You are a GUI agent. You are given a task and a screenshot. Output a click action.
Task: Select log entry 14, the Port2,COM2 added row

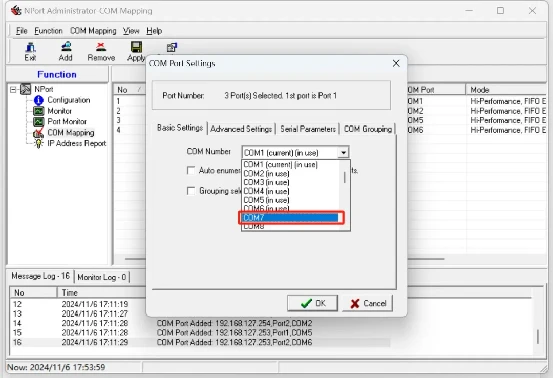point(201,323)
